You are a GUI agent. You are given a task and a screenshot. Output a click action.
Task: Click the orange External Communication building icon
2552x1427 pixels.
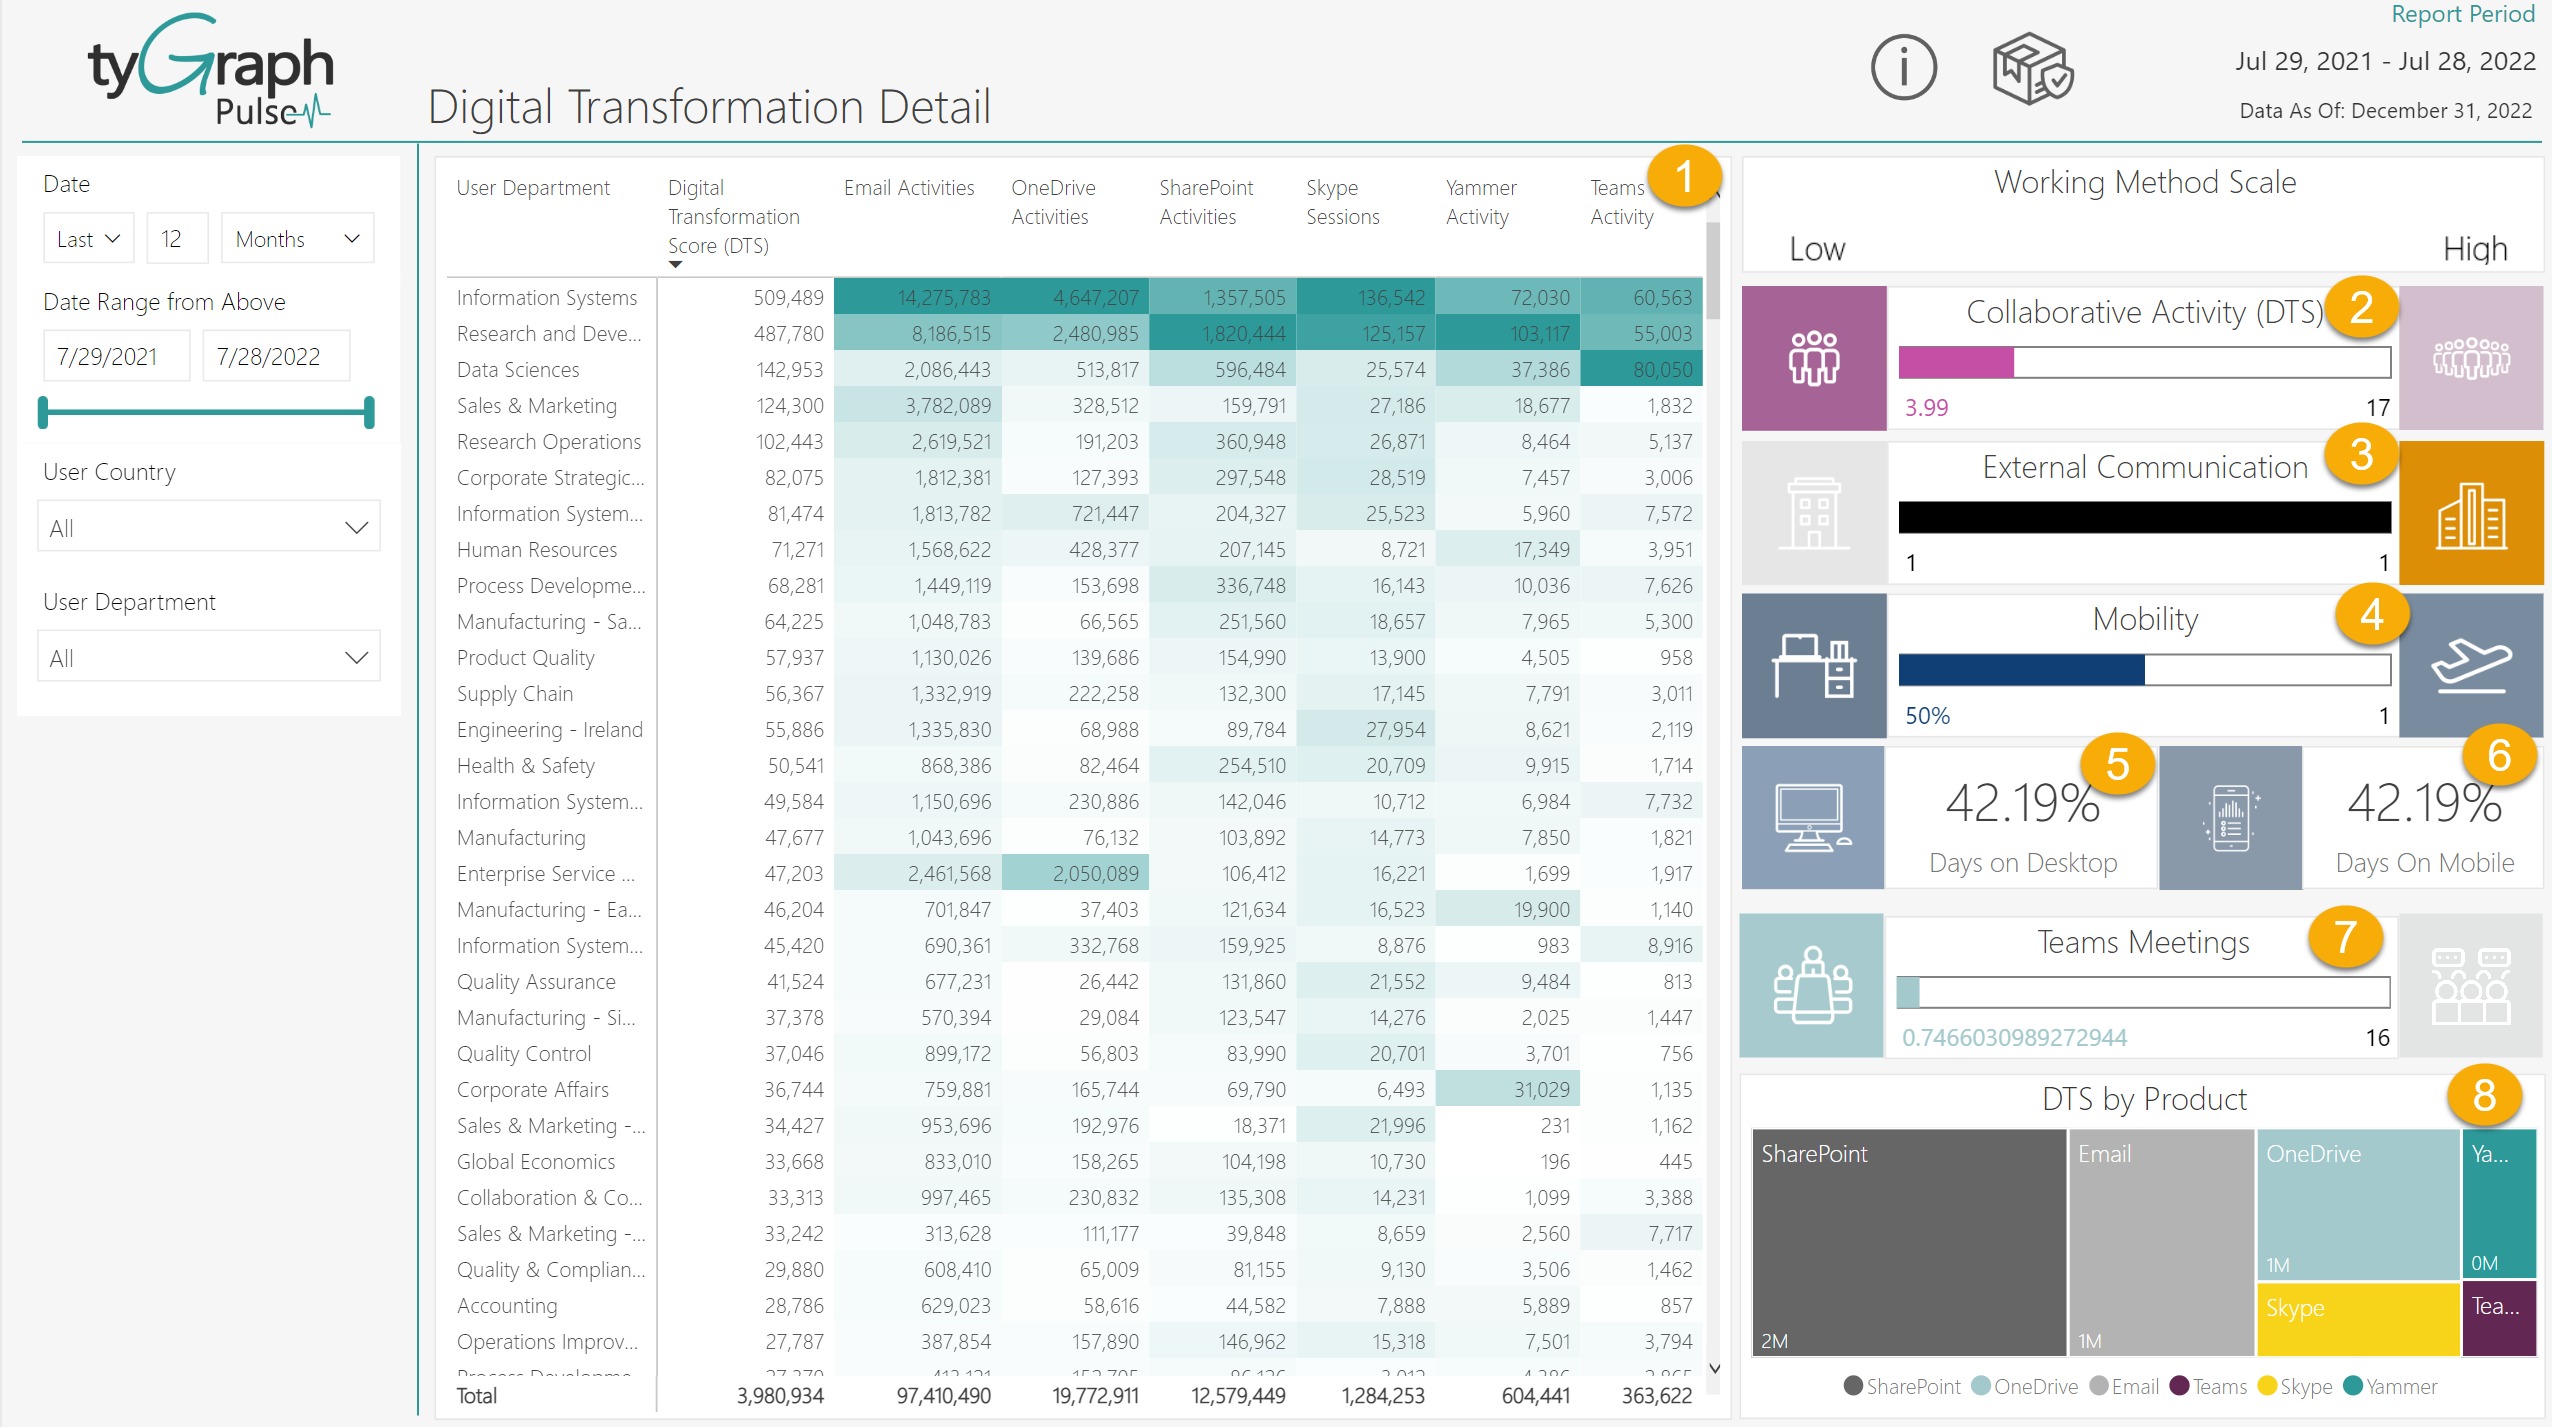(x=2470, y=513)
